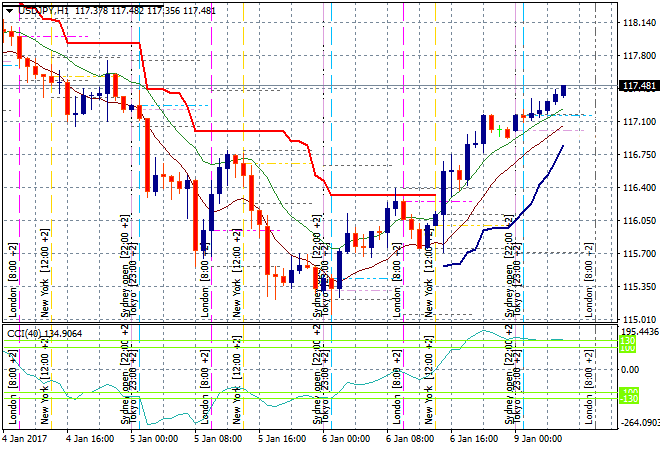This screenshot has width=660, height=450.
Task: Click the 115.700 price axis label
Action: (x=639, y=253)
